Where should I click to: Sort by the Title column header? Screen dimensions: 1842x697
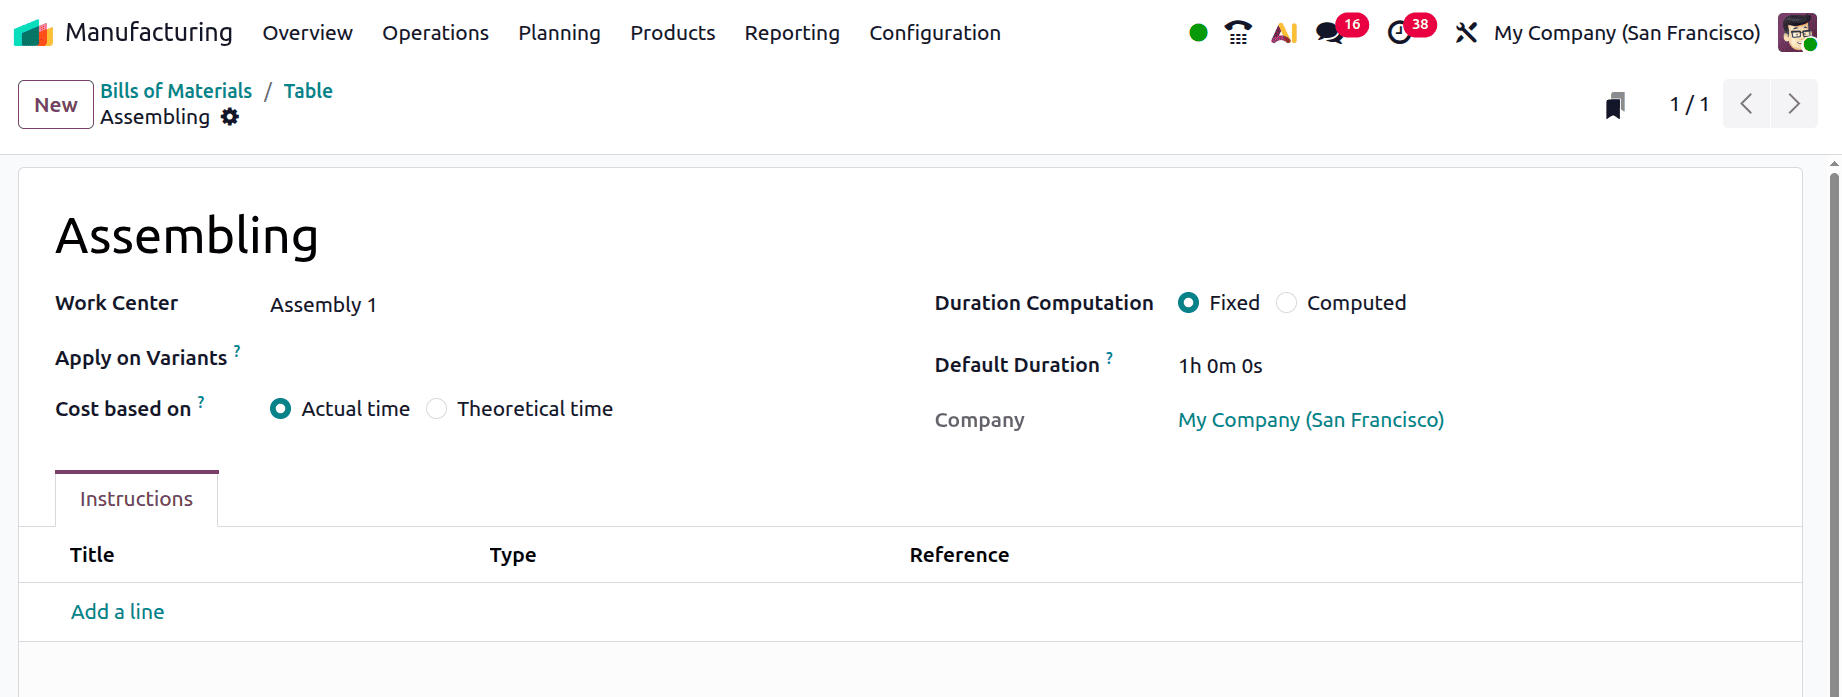pos(92,555)
